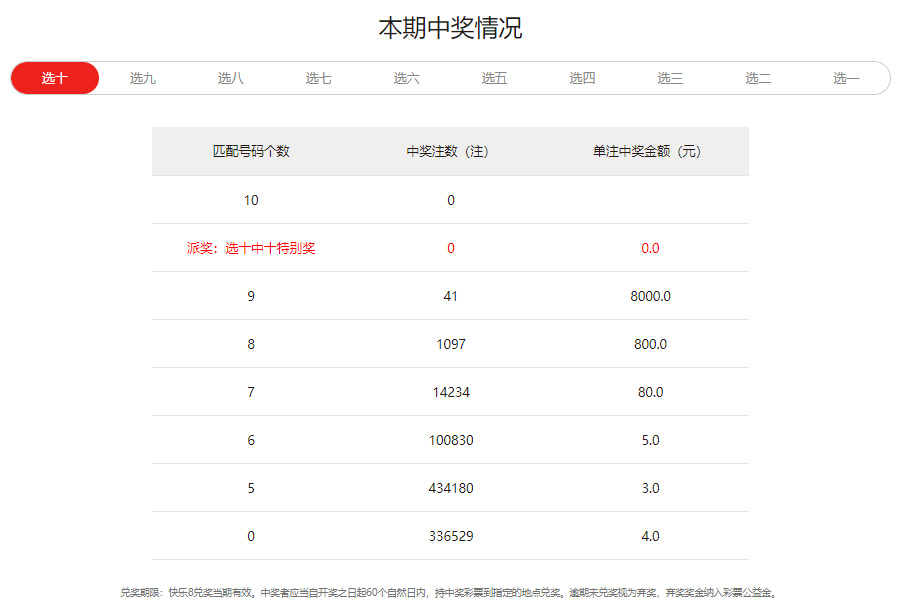901x614 pixels.
Task: Open the 选五 tab
Action: pos(494,78)
